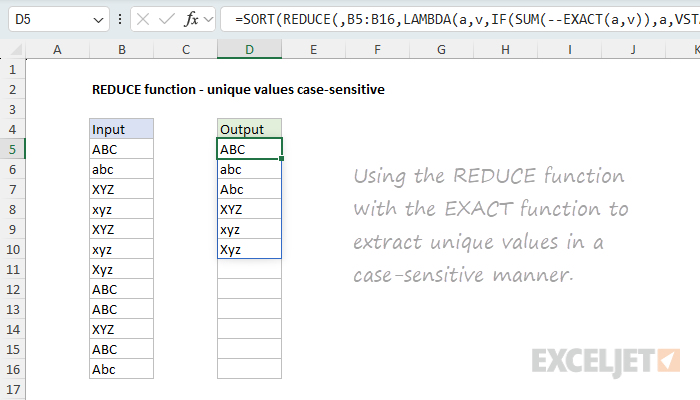Select cell B15 containing ABC
Image resolution: width=700 pixels, height=400 pixels.
coord(121,349)
